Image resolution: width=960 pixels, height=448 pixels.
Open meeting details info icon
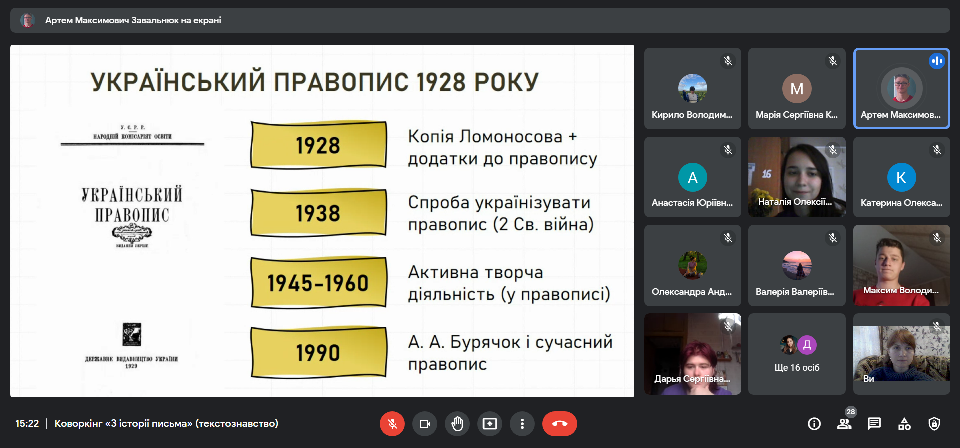814,424
